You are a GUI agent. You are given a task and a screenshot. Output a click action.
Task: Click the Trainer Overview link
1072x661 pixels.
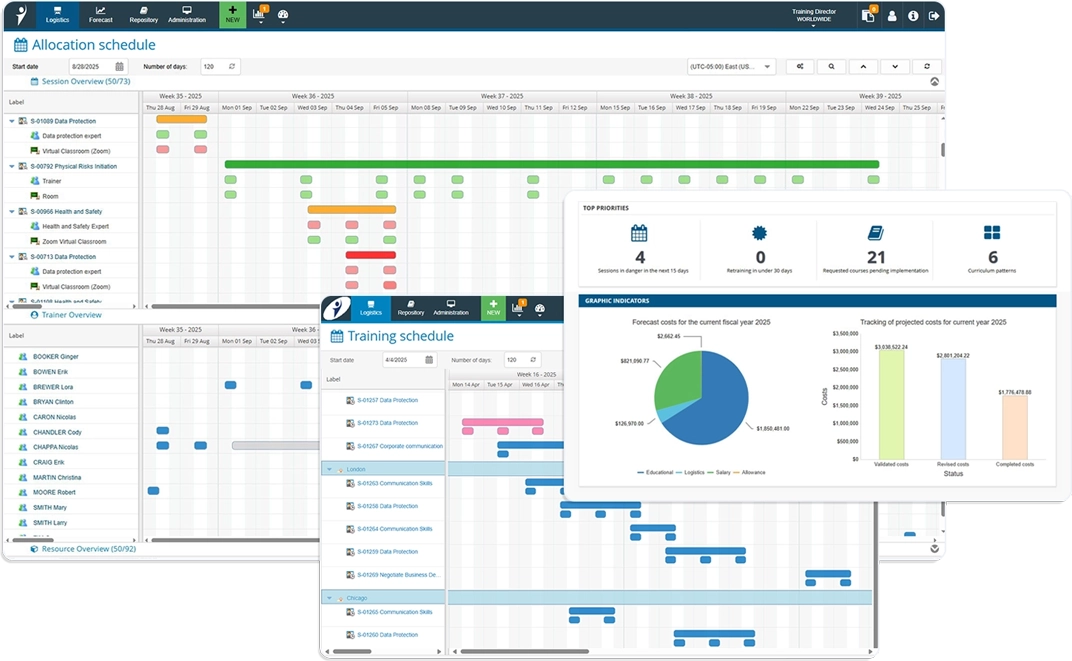click(x=71, y=315)
